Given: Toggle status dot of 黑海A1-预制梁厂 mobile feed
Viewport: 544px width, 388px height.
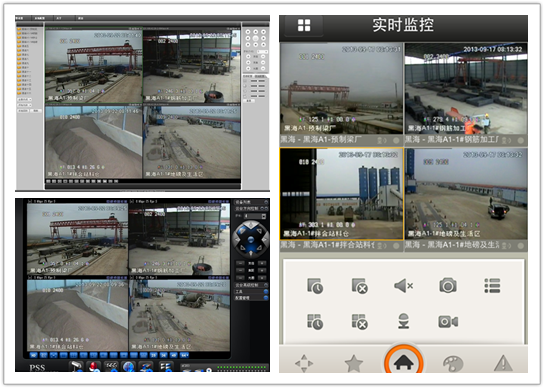Looking at the screenshot, I should click(x=396, y=140).
